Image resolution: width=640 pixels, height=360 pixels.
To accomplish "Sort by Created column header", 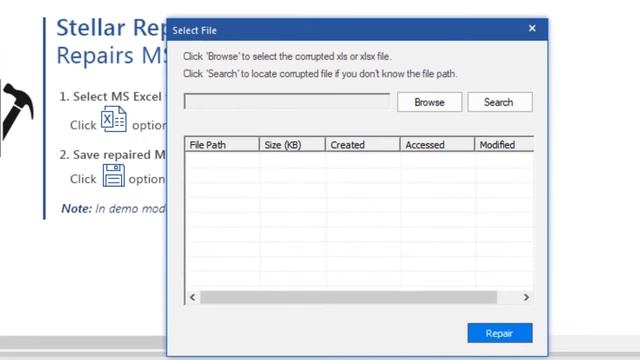I will tap(362, 144).
